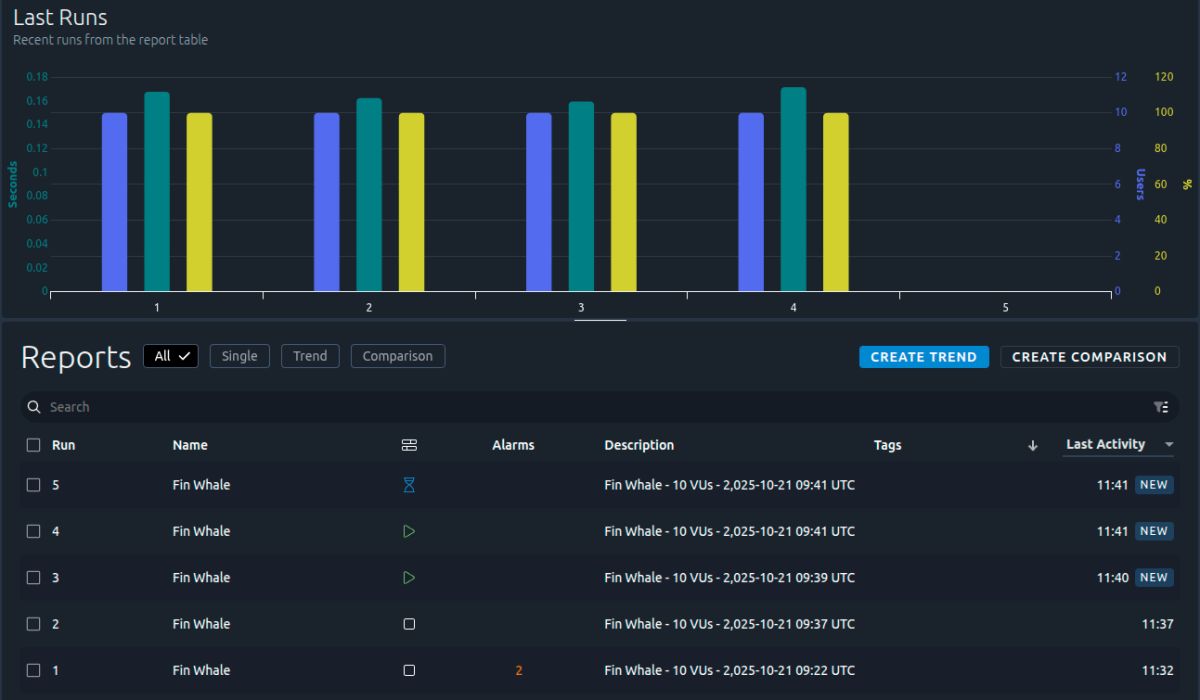
Task: Open the Last Activity column dropdown
Action: click(x=1169, y=445)
